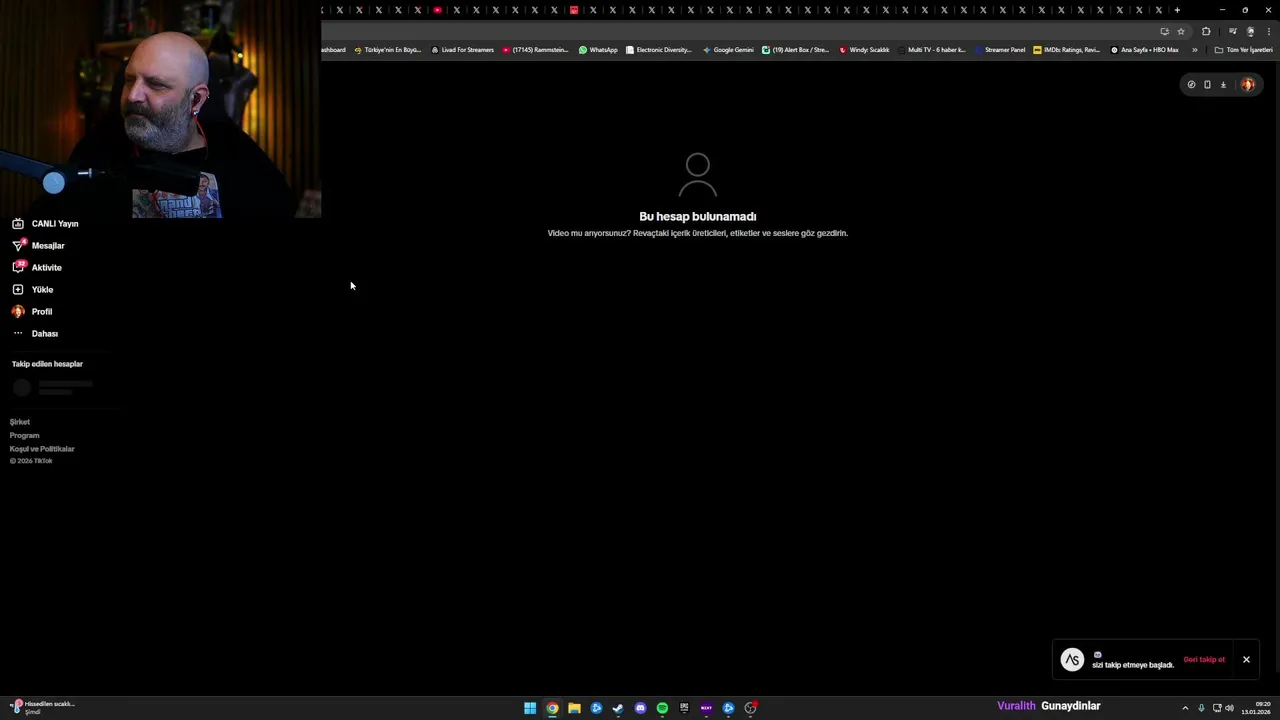This screenshot has height=720, width=1280.
Task: Open the Chrome three-dots menu
Action: [x=1268, y=32]
